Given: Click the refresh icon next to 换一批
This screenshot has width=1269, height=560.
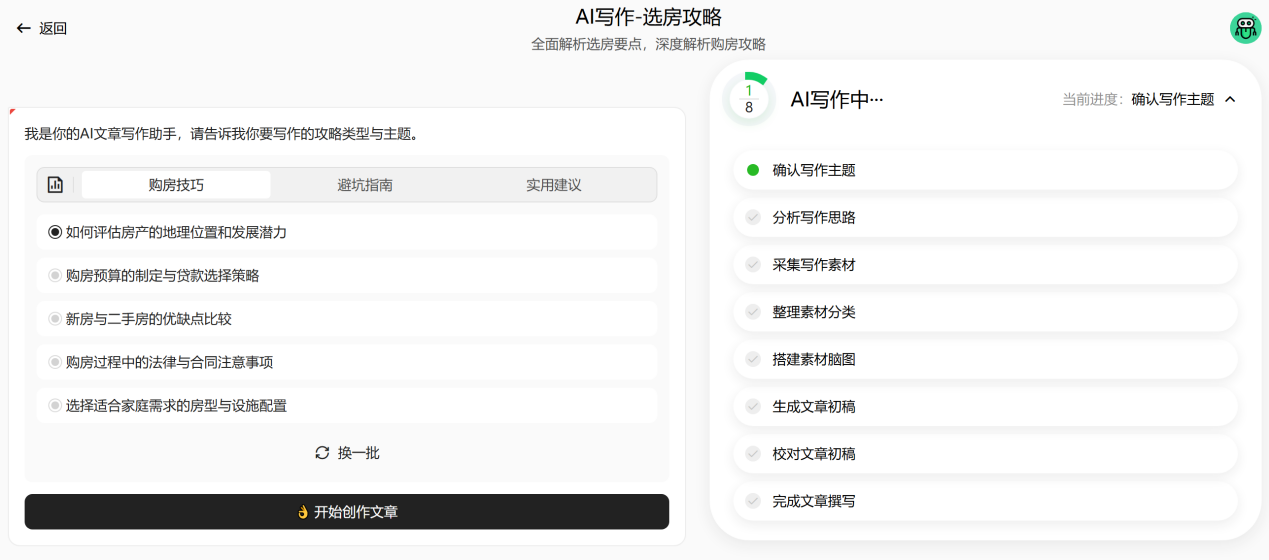Looking at the screenshot, I should [x=322, y=453].
